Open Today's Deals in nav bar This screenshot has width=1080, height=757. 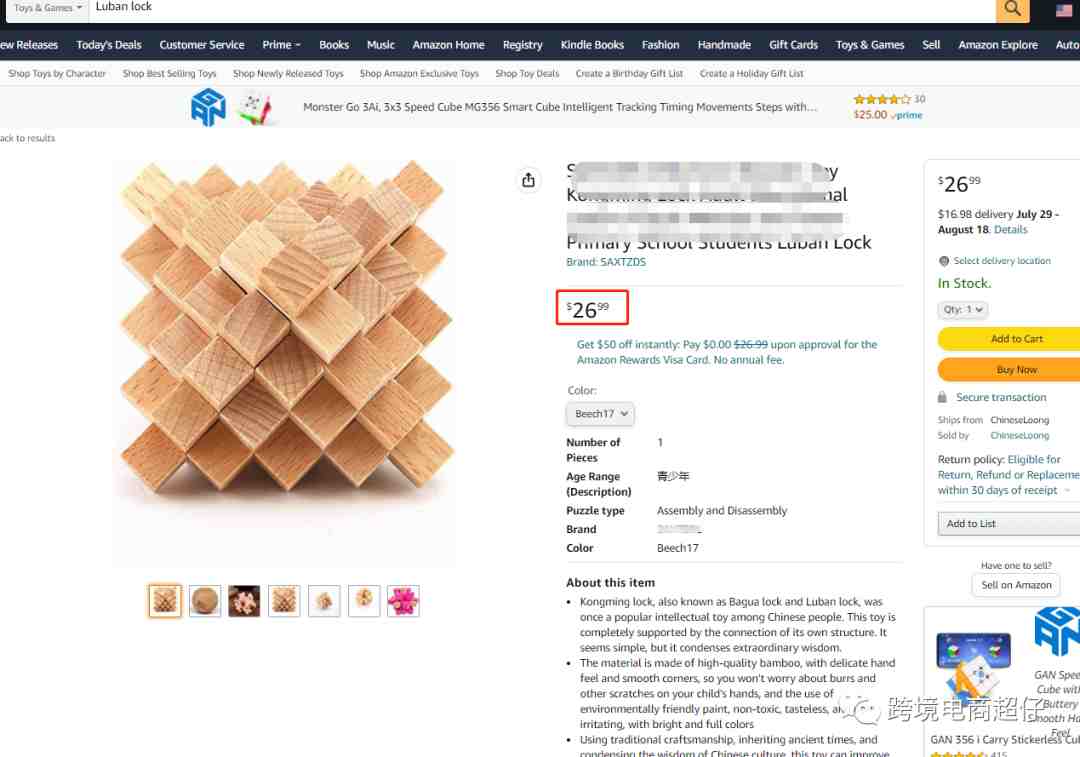pos(109,45)
